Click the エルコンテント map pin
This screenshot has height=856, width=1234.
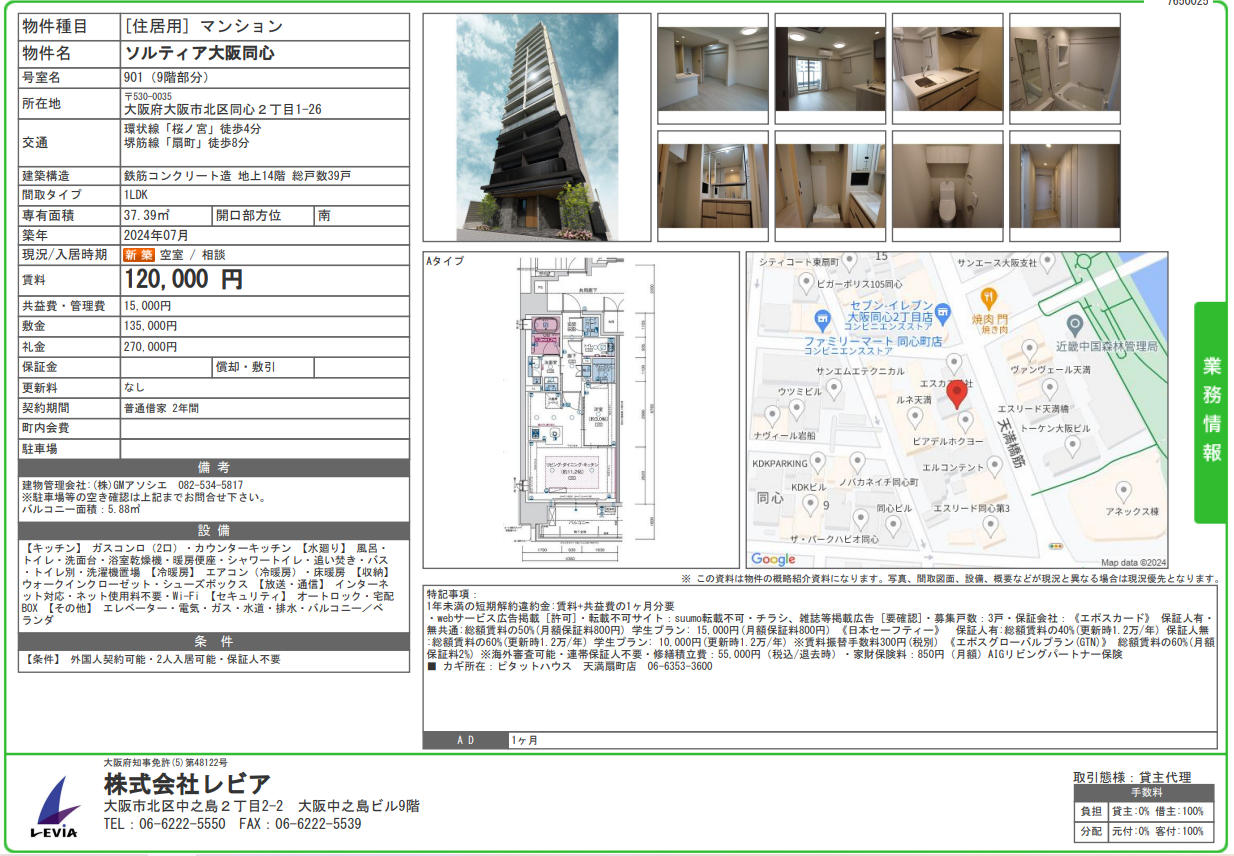(x=994, y=466)
